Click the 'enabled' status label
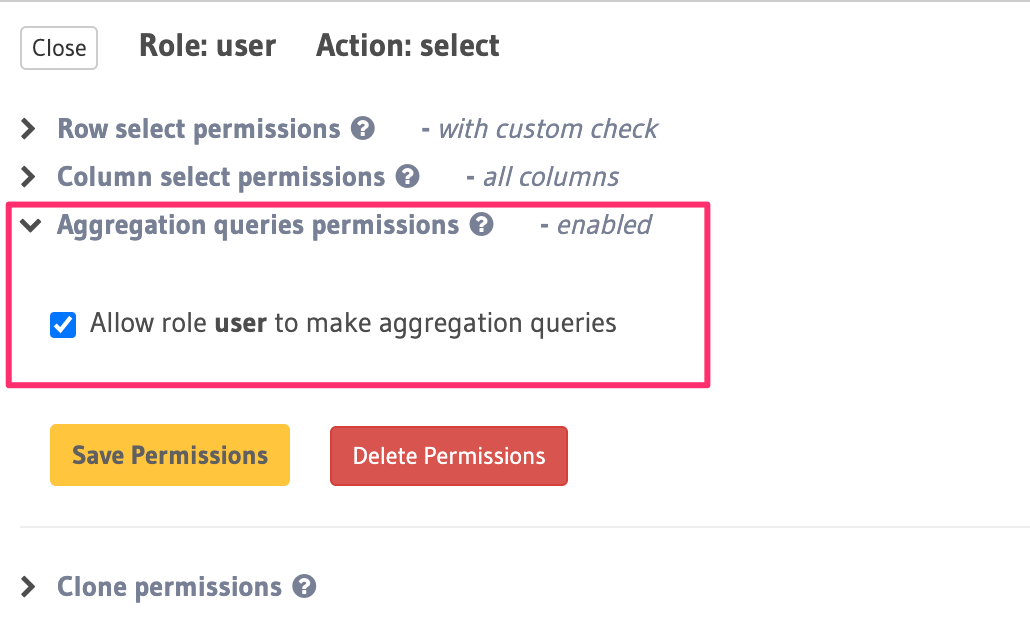Viewport: 1030px width, 622px height. tap(603, 225)
